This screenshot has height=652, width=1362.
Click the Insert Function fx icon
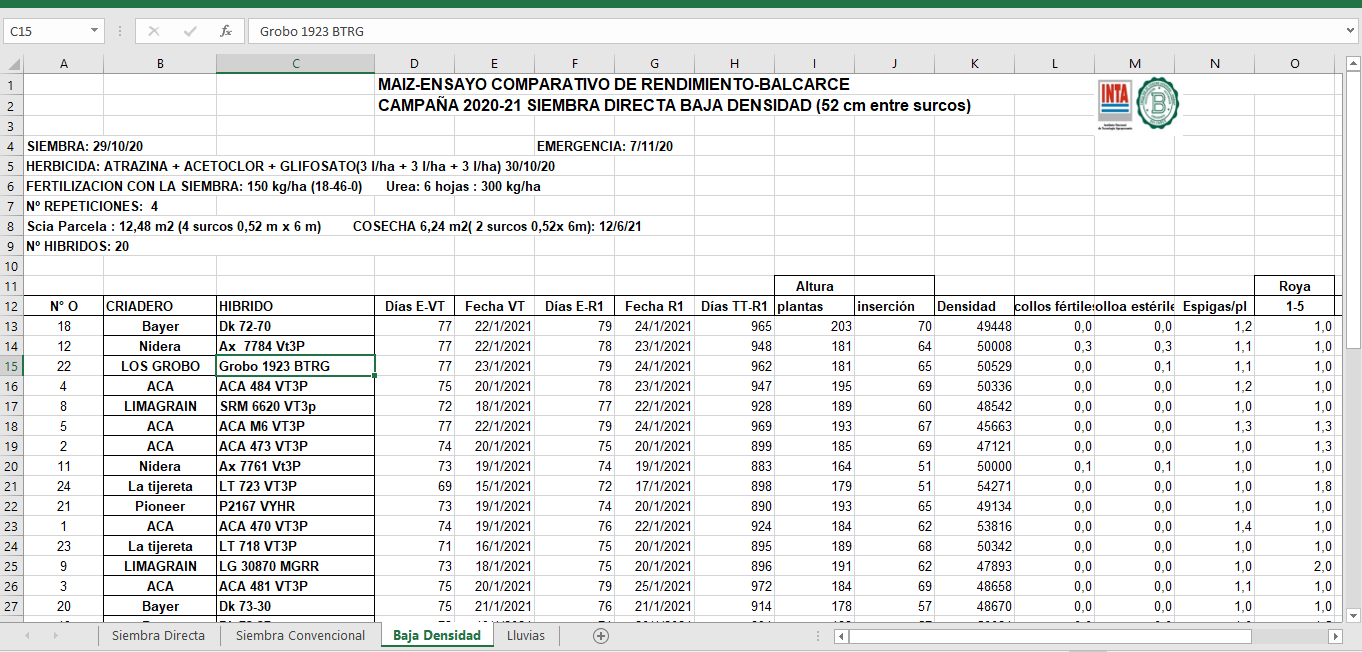(x=226, y=31)
